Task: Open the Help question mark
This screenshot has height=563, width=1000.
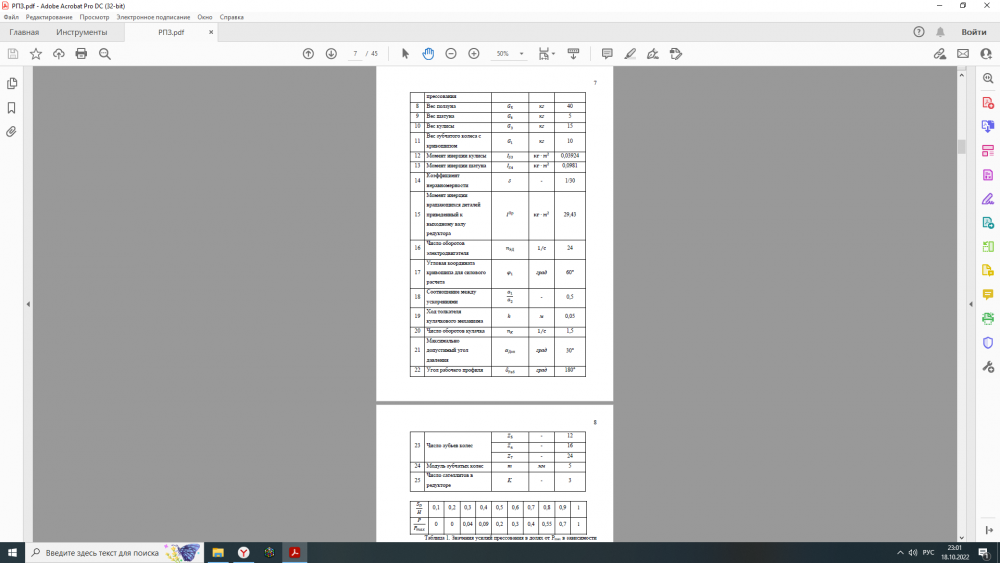Action: pos(919,32)
